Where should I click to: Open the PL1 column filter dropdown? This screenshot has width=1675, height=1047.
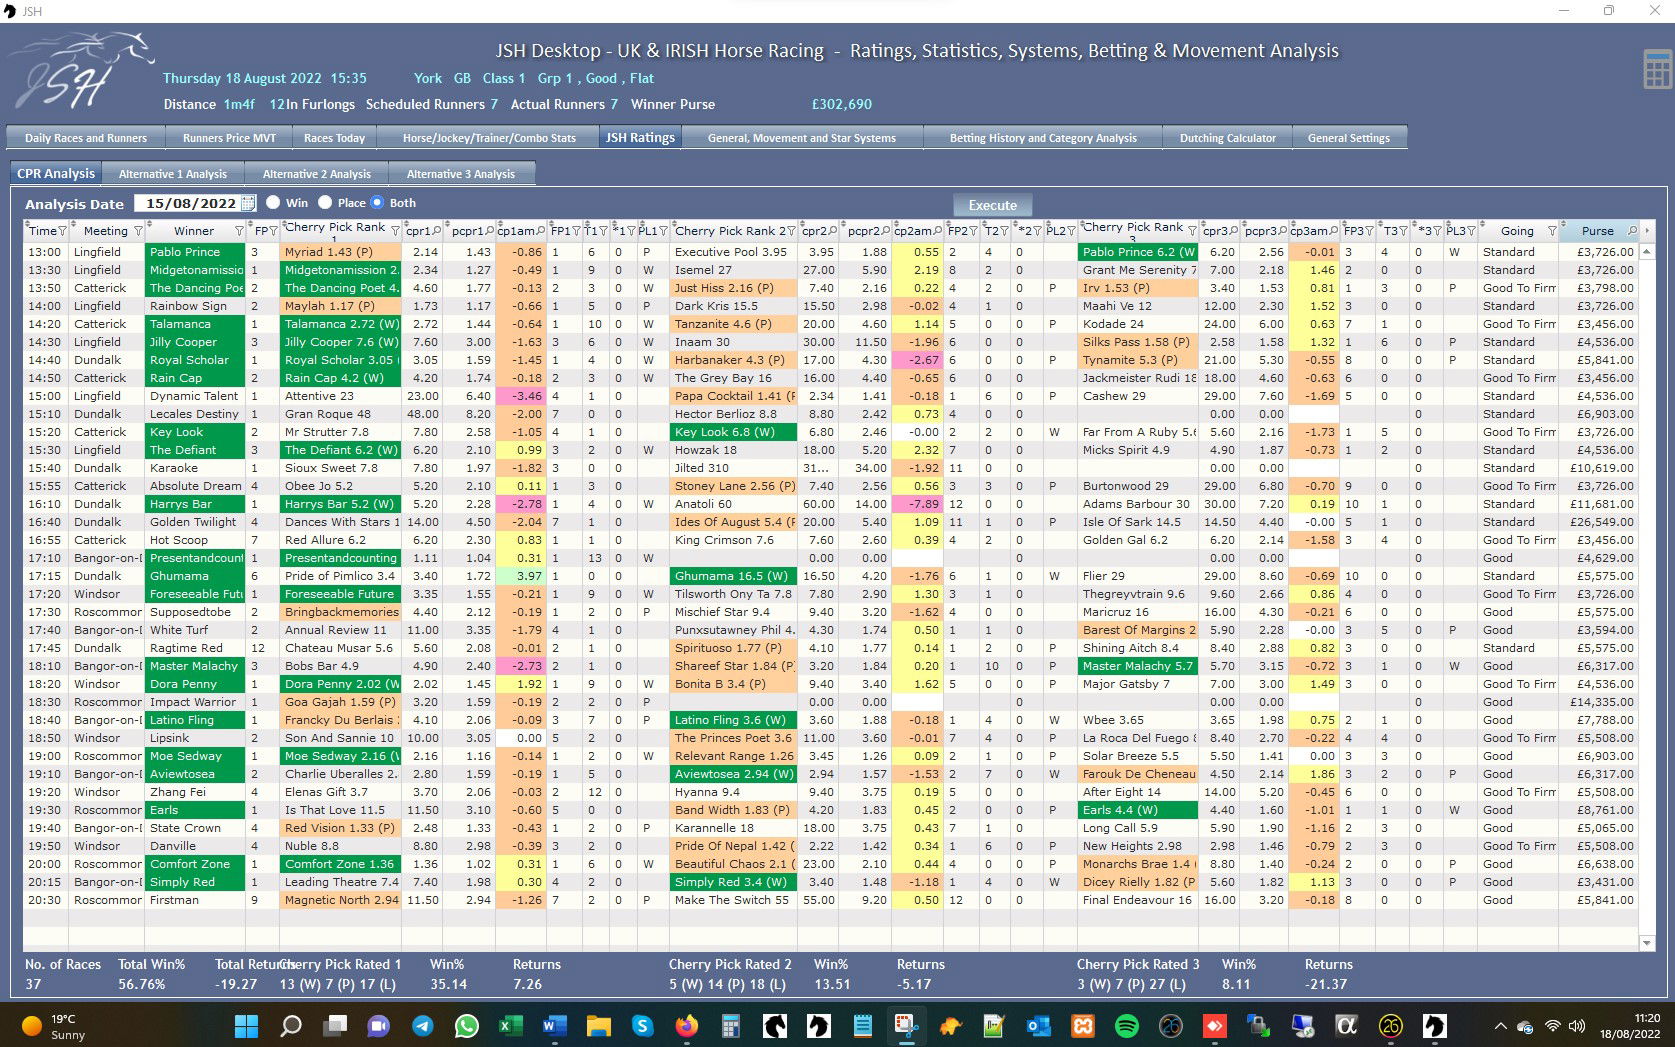[x=663, y=231]
